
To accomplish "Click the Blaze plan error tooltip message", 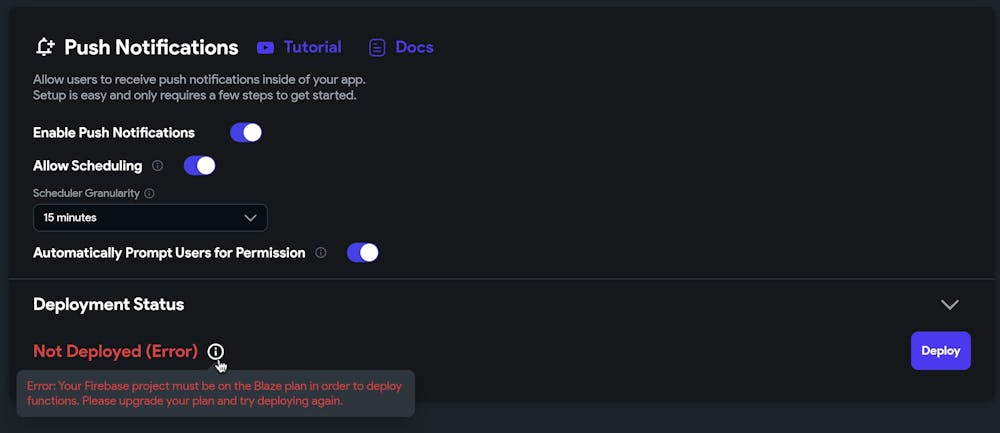I will point(215,393).
